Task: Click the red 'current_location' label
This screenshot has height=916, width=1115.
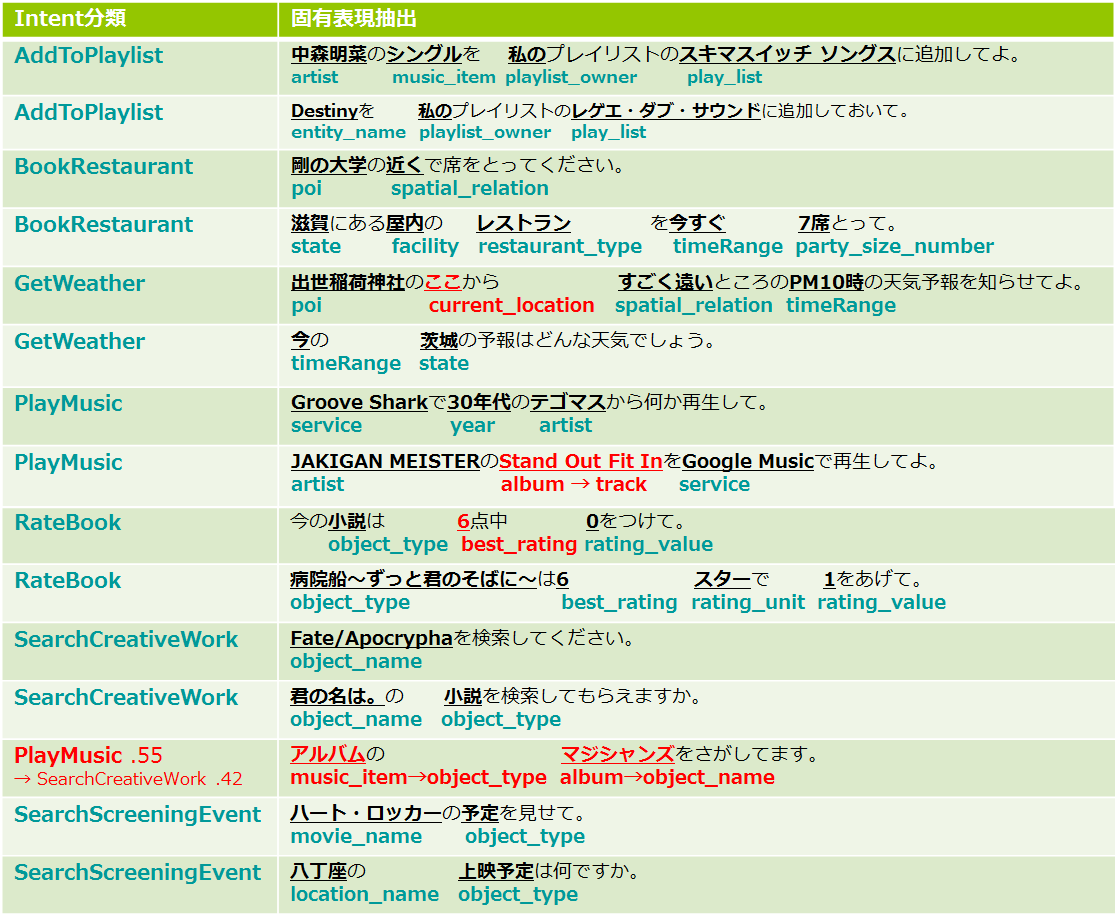Action: 511,306
